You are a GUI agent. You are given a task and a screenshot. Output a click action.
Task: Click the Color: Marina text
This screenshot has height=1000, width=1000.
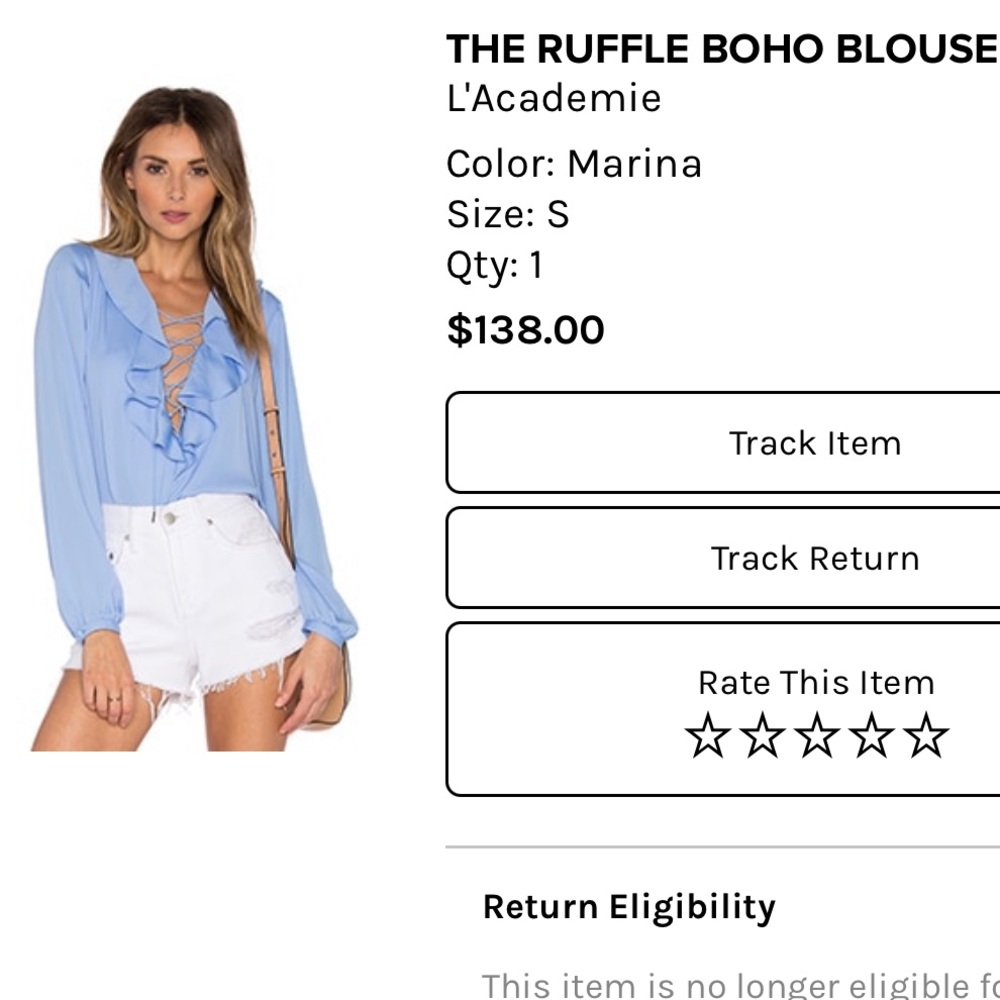pos(575,163)
